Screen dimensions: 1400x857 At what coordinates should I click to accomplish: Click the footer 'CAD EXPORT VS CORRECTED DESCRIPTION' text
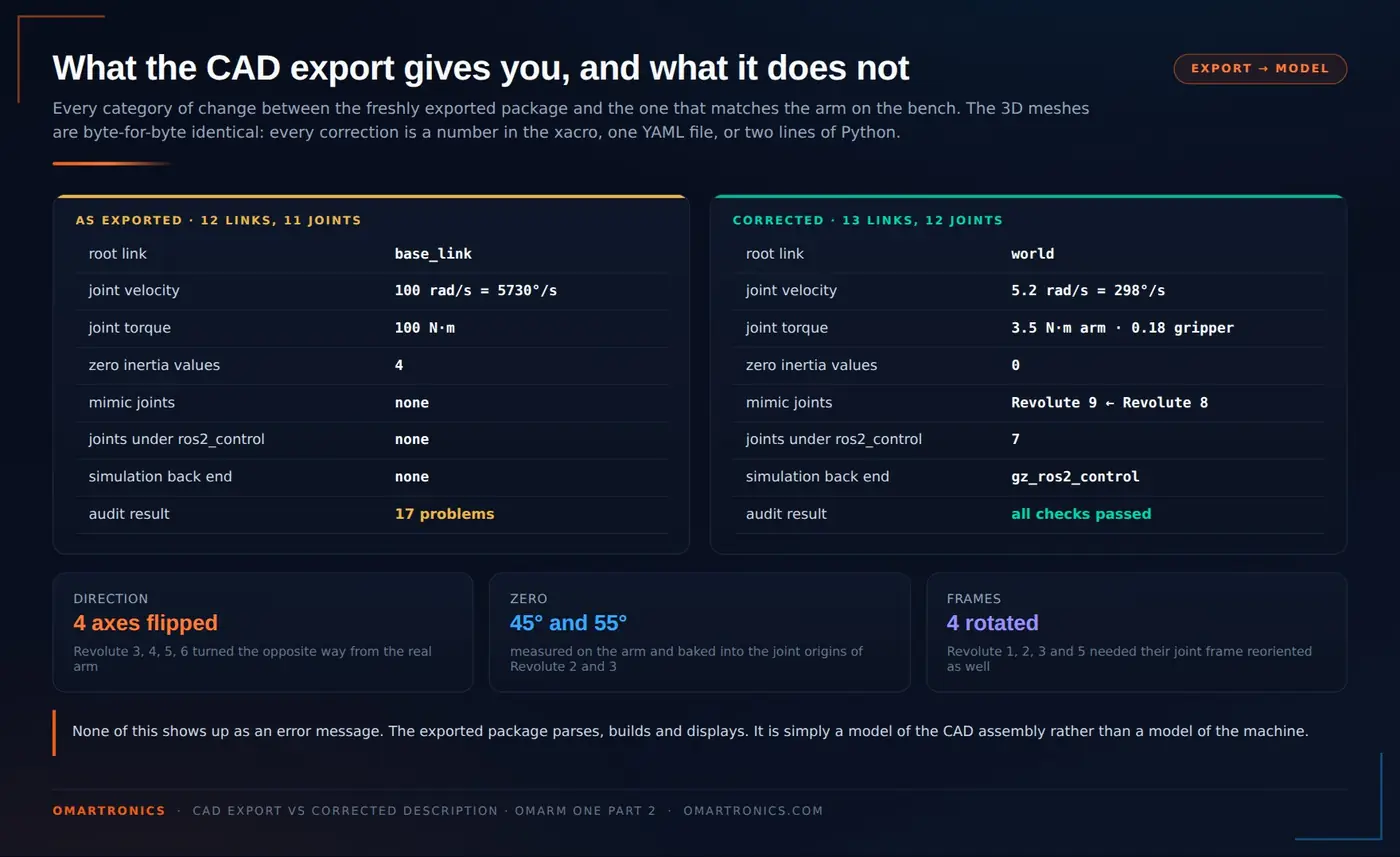tap(345, 811)
